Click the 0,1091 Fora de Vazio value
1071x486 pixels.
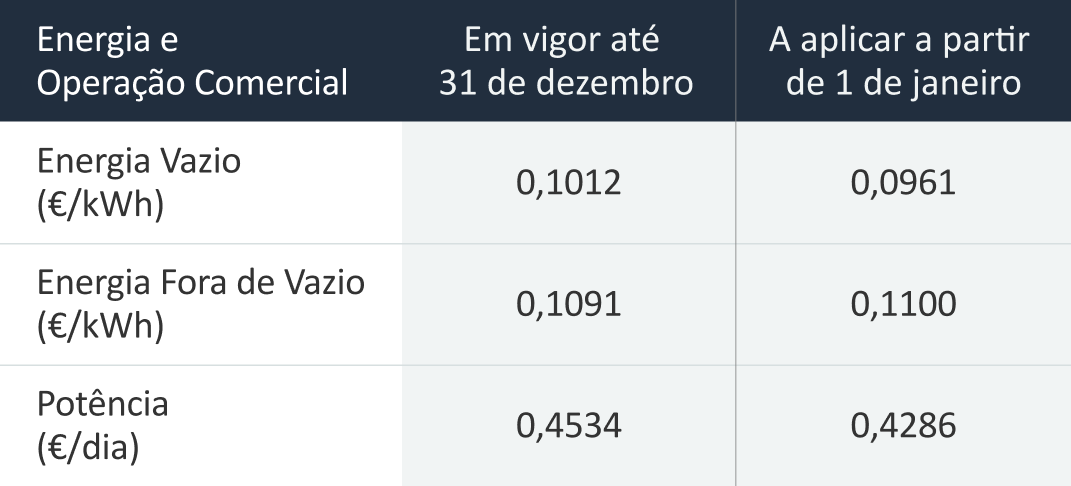point(569,304)
